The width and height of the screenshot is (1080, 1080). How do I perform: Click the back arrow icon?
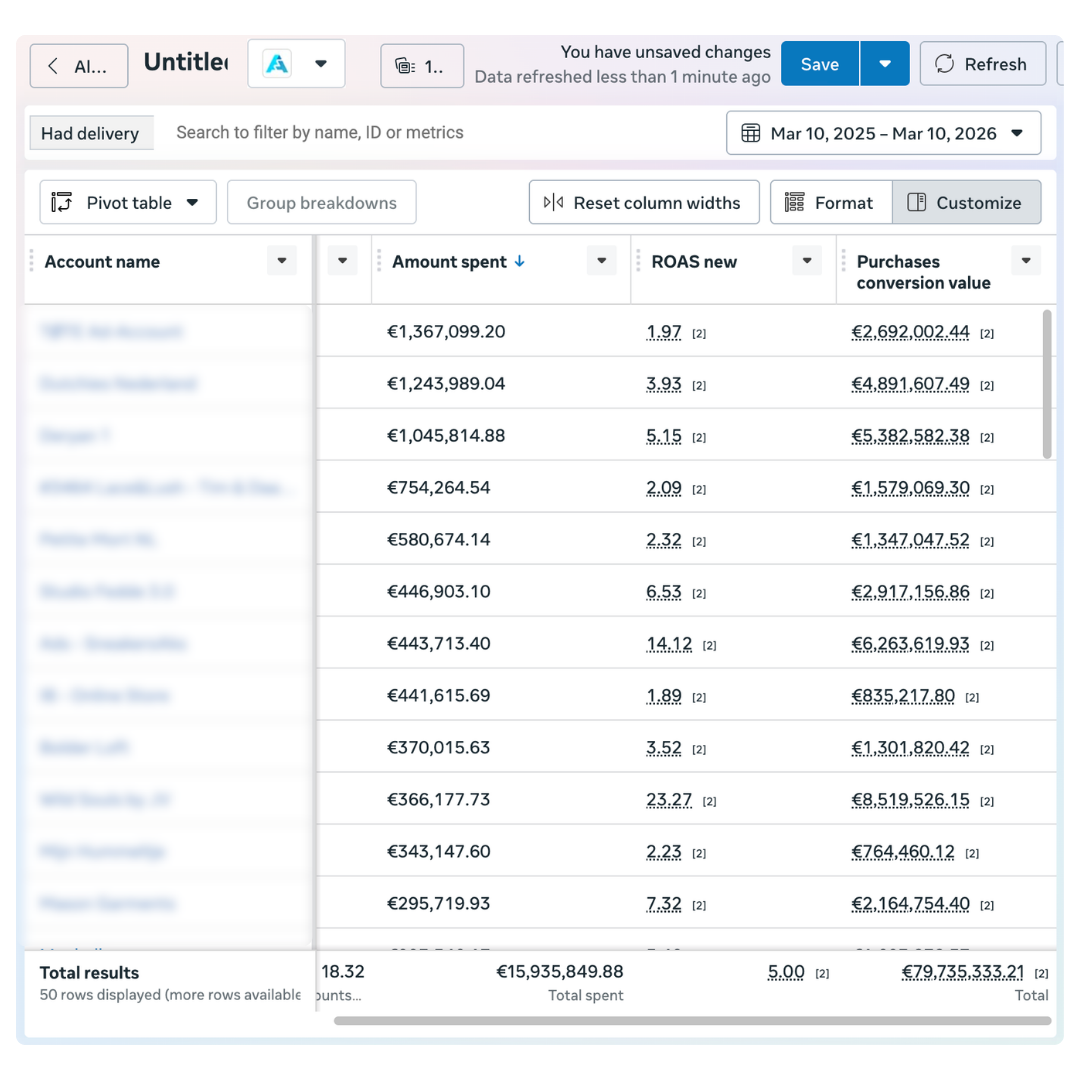[x=54, y=66]
